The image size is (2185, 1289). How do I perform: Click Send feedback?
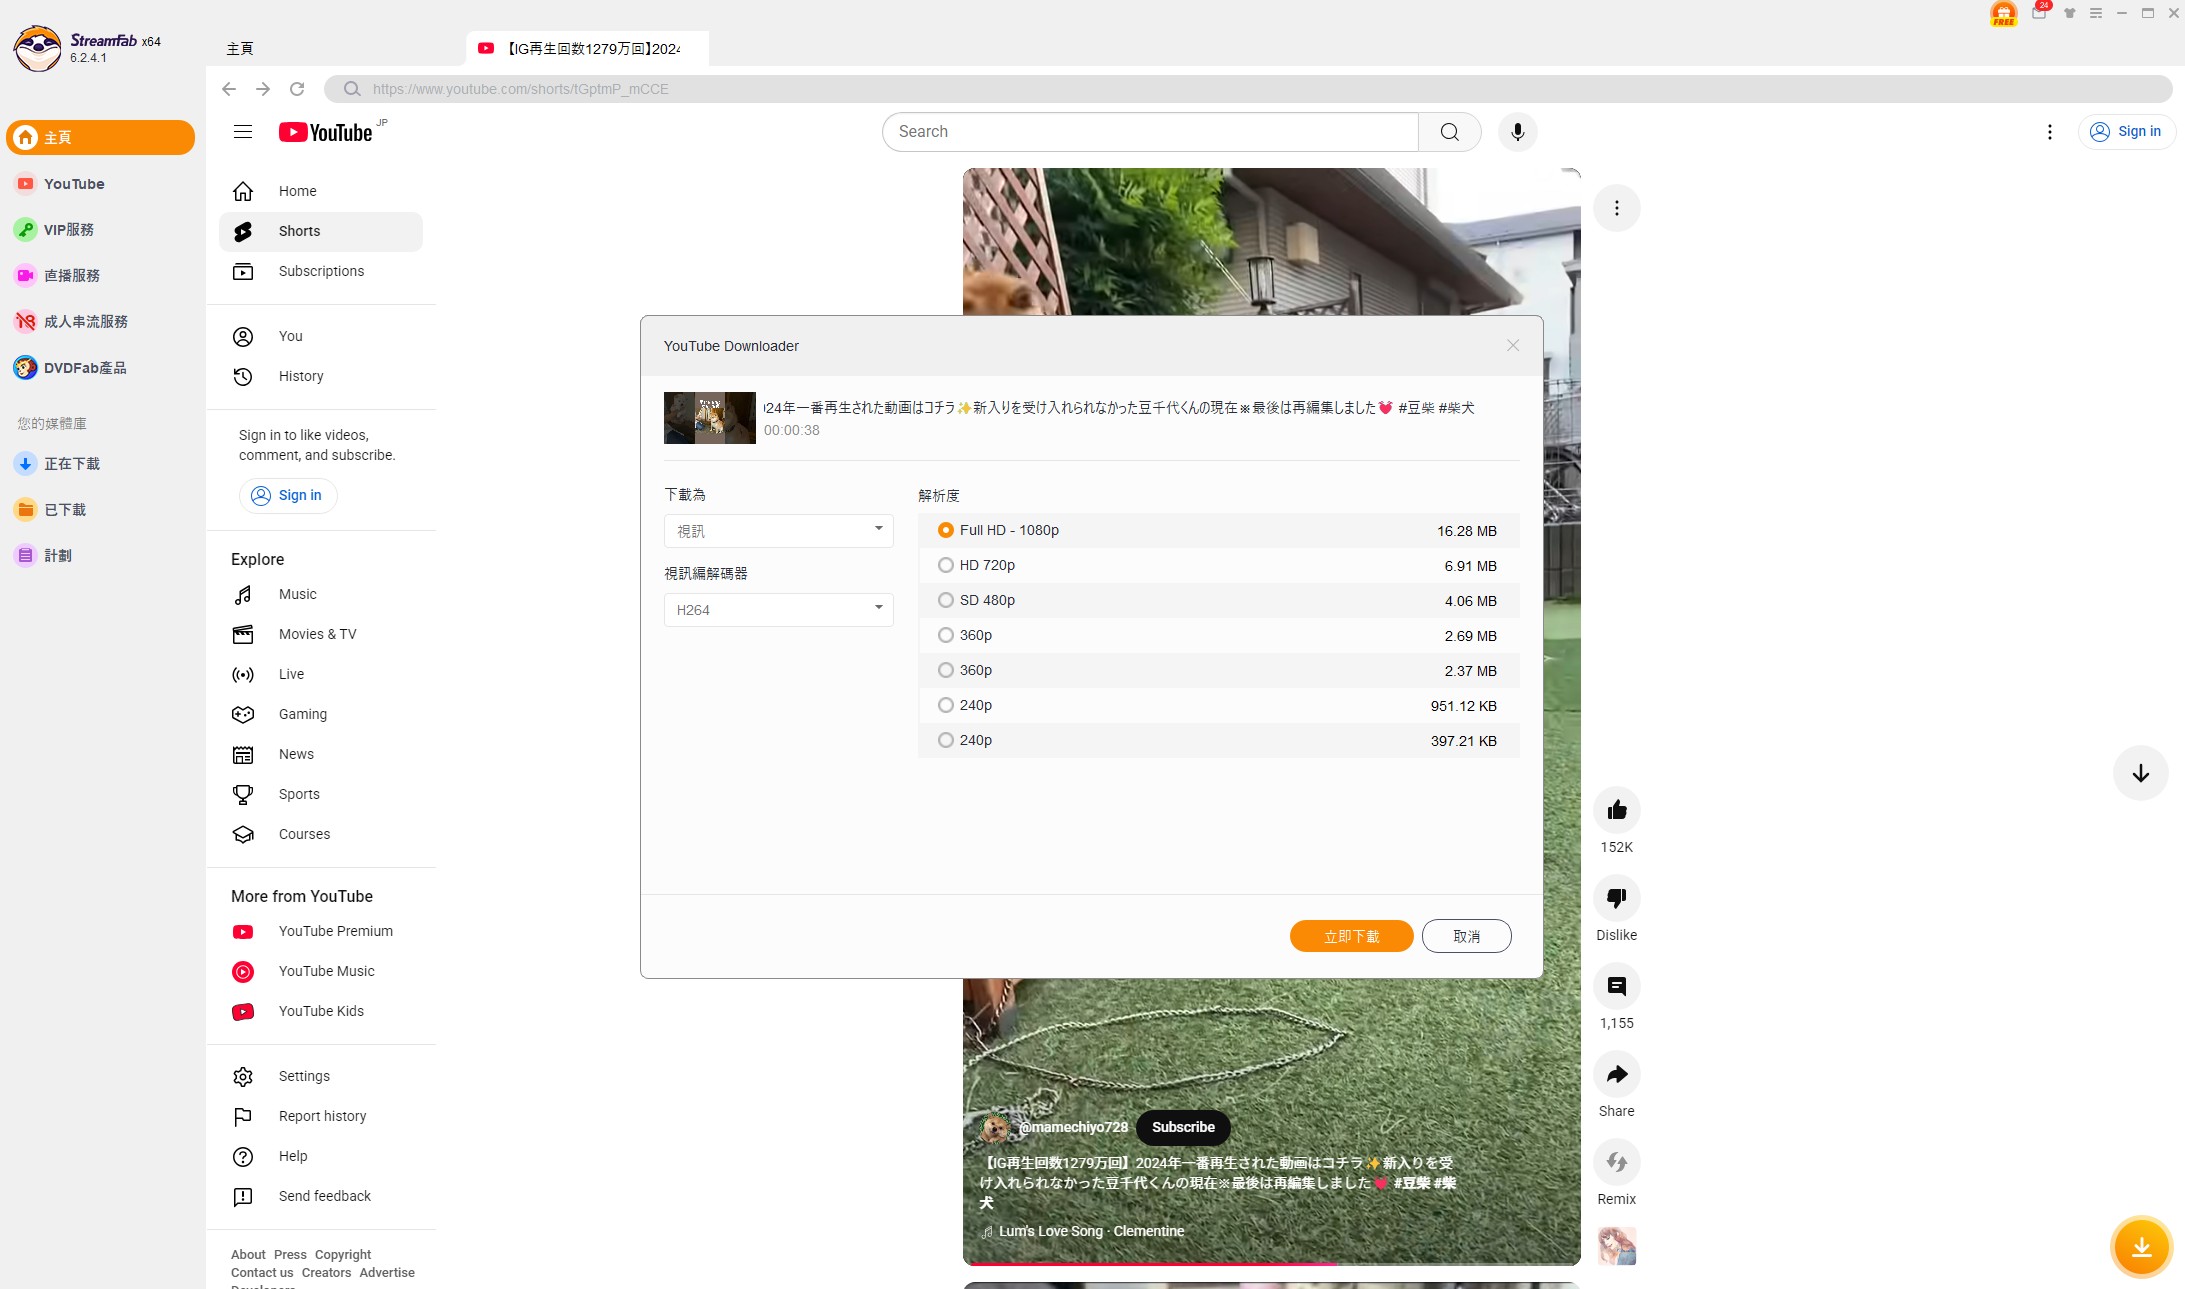[321, 1196]
